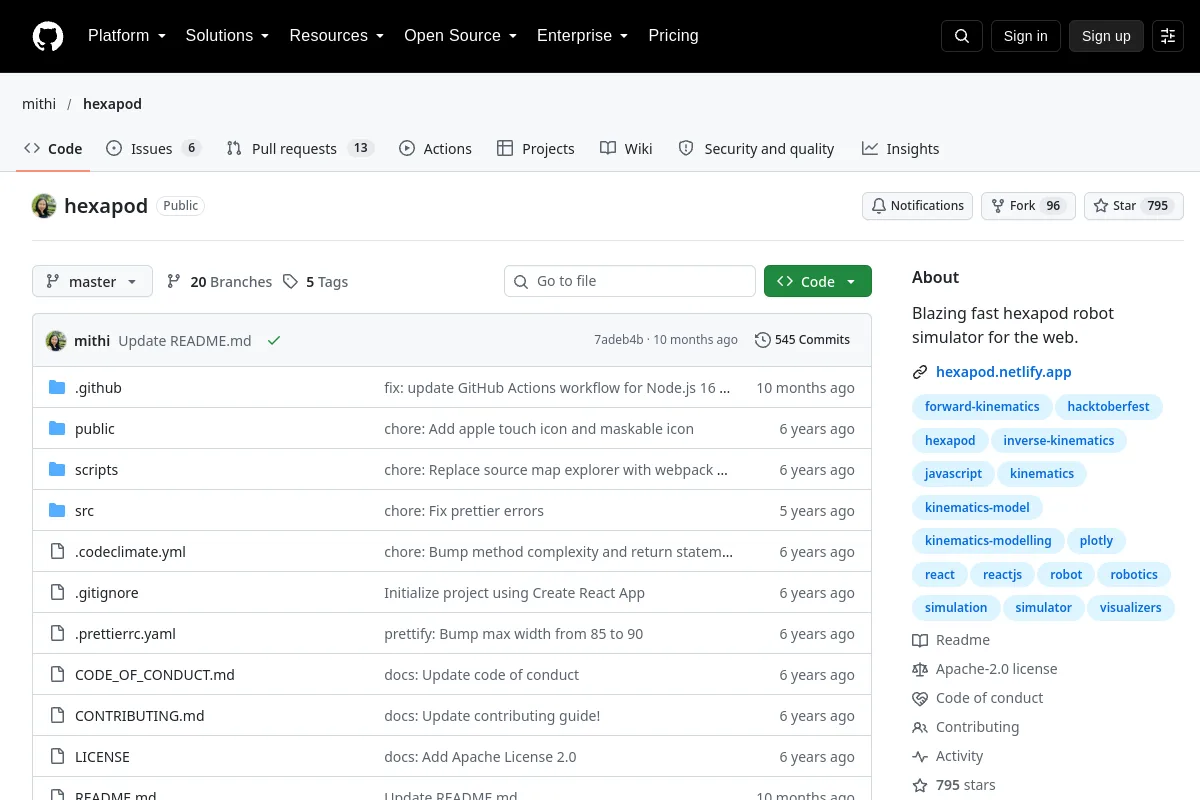Click mithi's avatar beside repository name
This screenshot has width=1200, height=800.
(44, 206)
